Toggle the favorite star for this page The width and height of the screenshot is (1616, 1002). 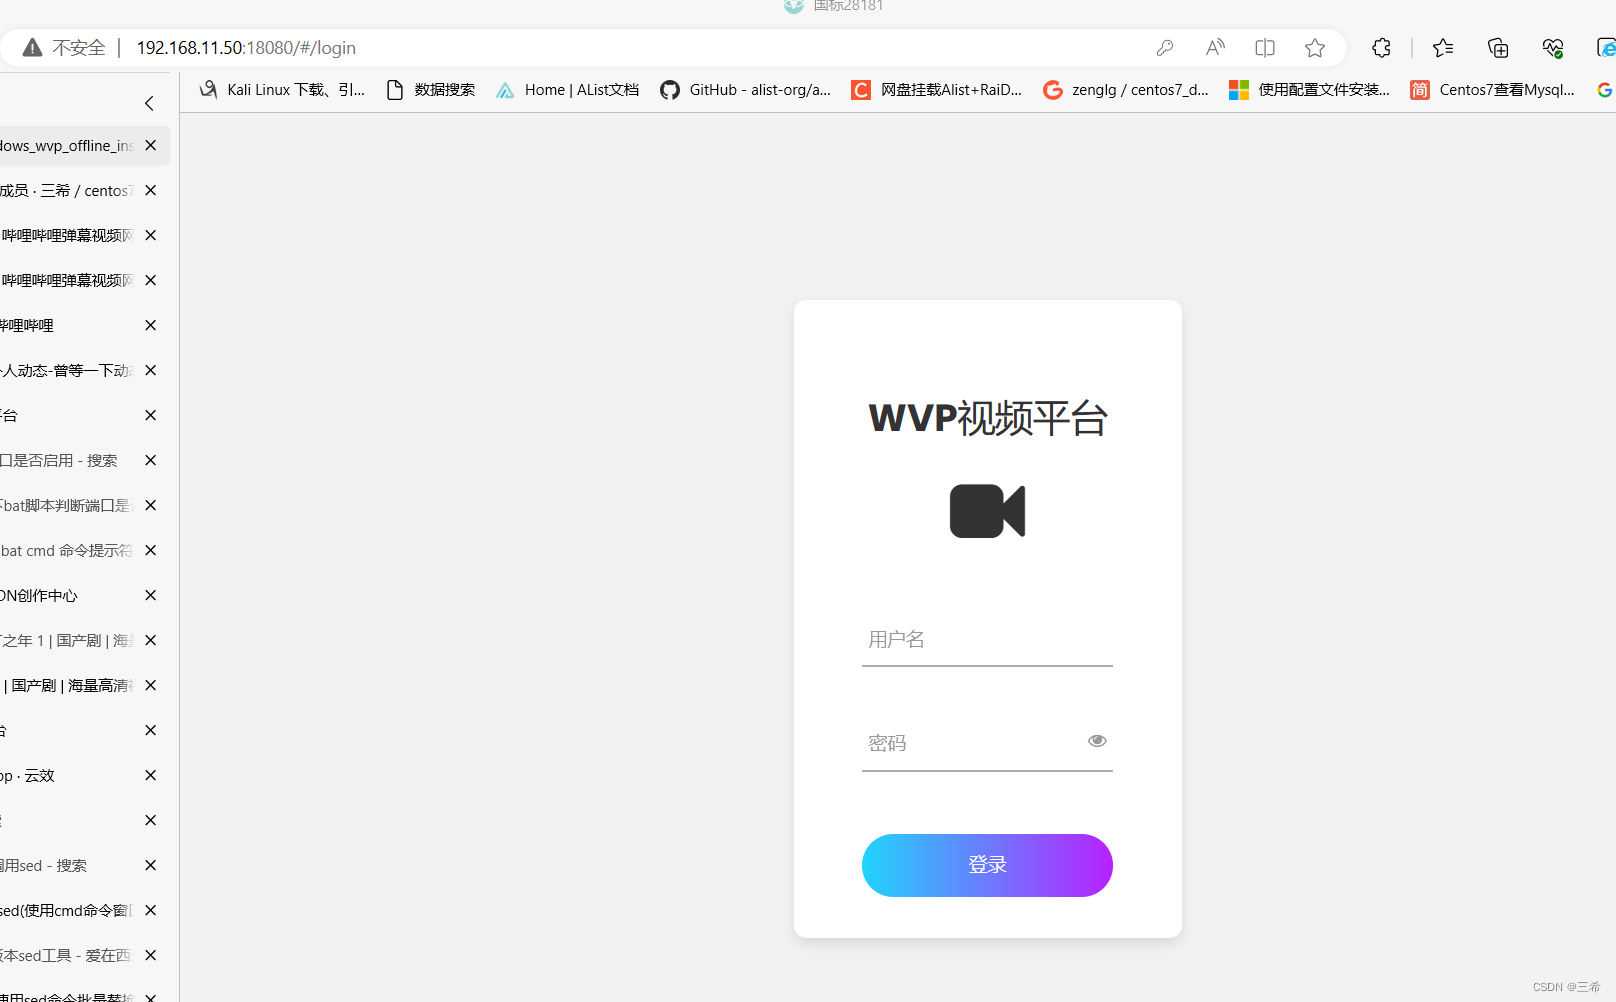[1314, 47]
